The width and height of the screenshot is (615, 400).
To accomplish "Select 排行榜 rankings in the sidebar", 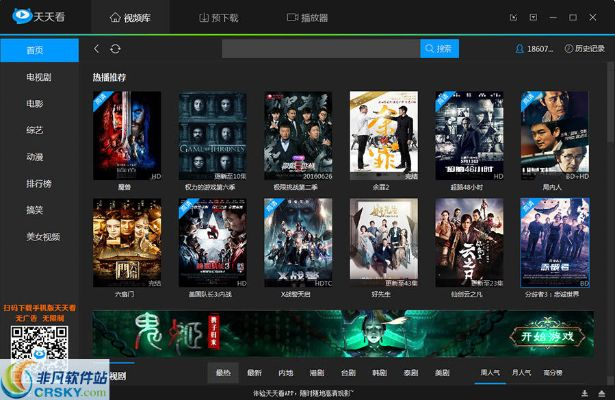I will pyautogui.click(x=42, y=183).
